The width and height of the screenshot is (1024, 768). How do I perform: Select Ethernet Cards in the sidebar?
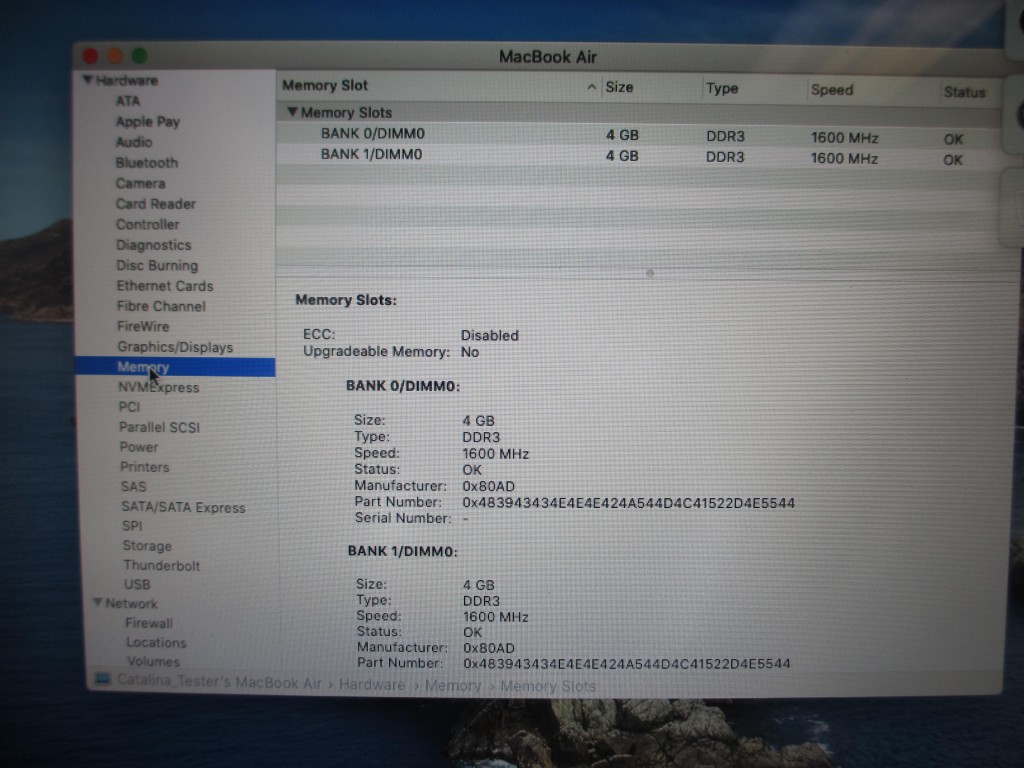point(165,285)
